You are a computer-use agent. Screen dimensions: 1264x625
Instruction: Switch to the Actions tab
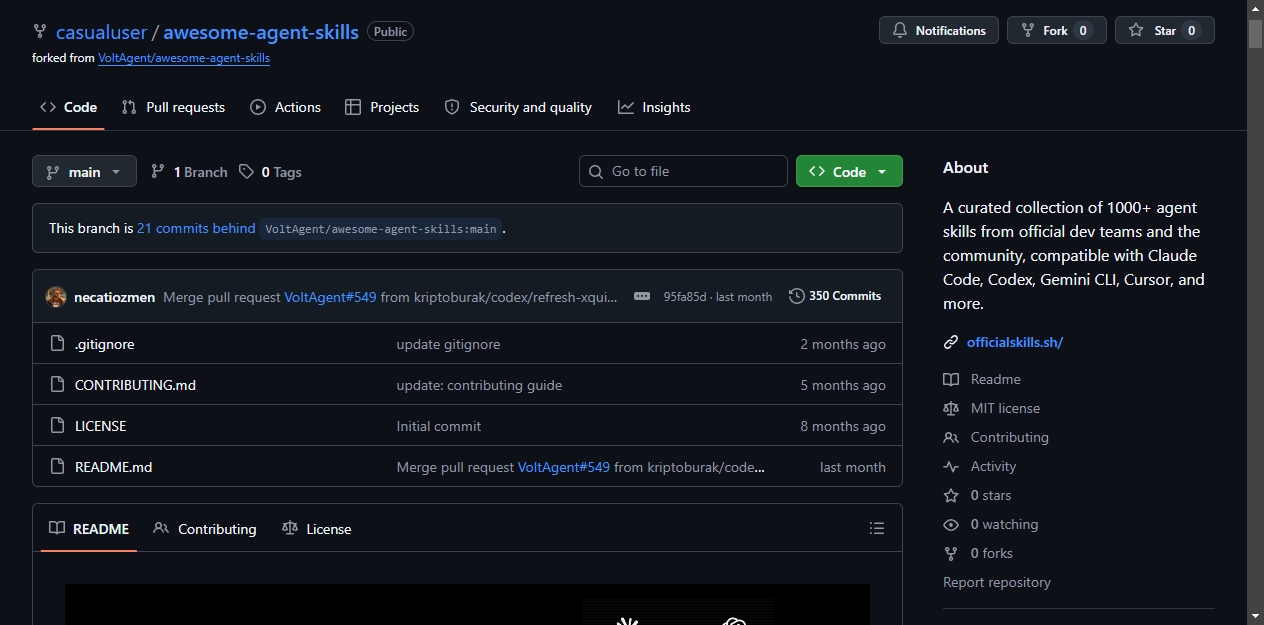(286, 107)
